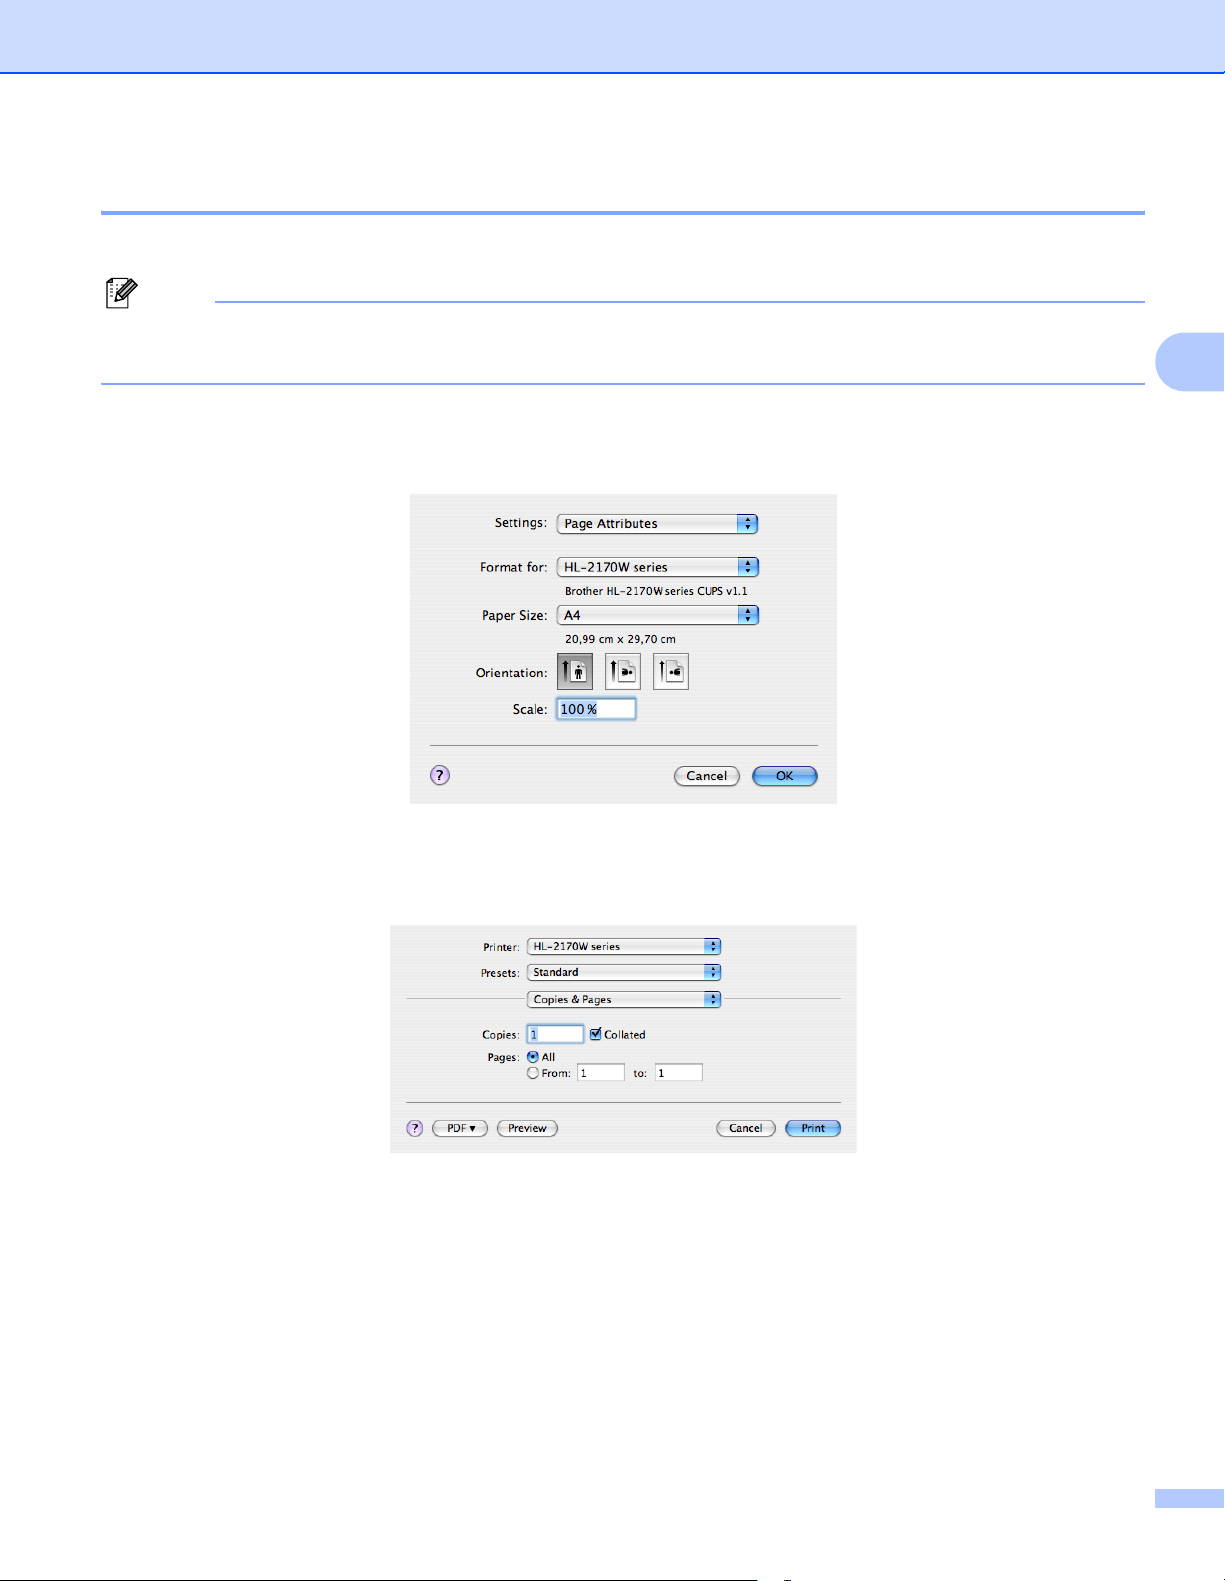The width and height of the screenshot is (1225, 1581).
Task: Select landscape left orientation icon
Action: [x=623, y=672]
